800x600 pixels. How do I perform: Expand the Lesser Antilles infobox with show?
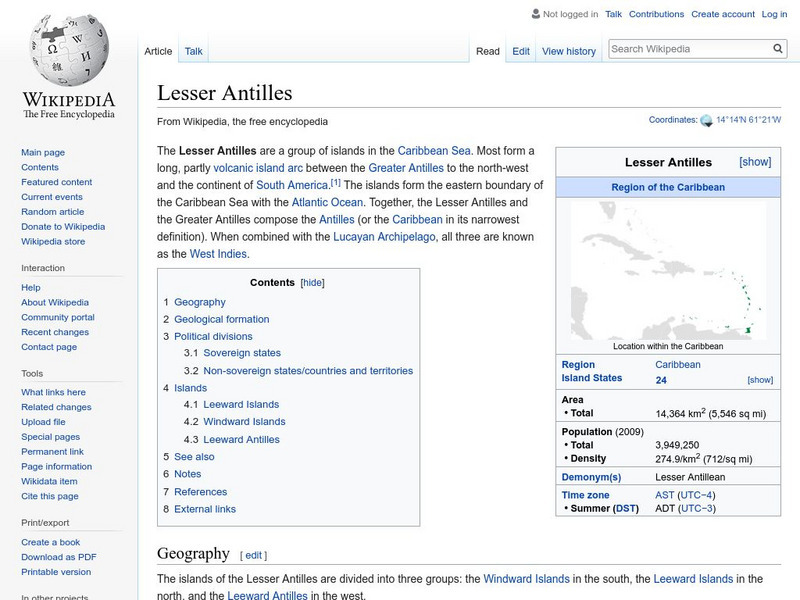[755, 162]
